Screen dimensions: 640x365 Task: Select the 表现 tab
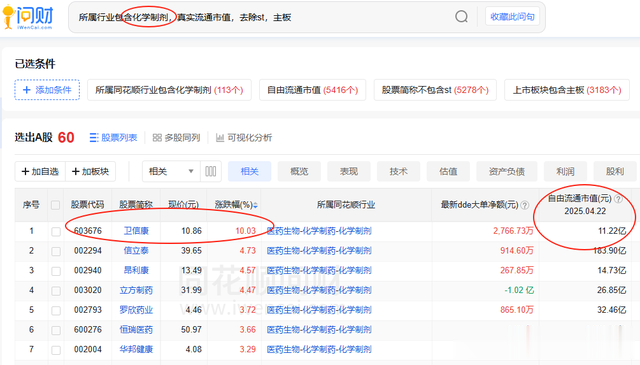point(349,171)
